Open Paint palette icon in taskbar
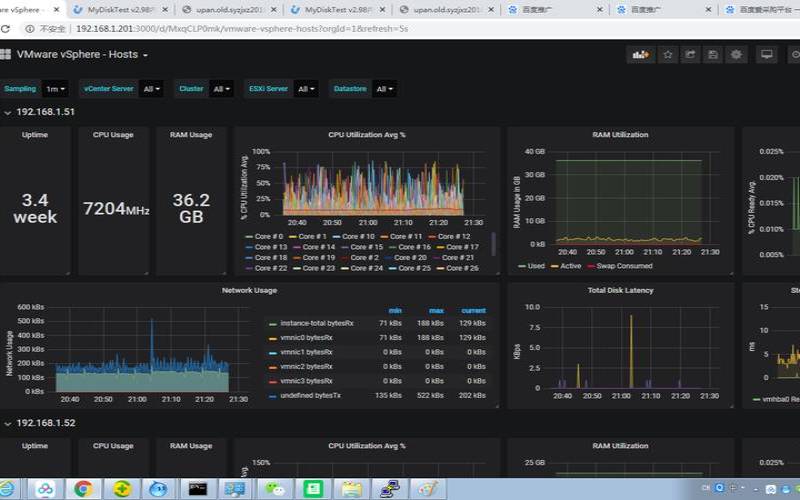The width and height of the screenshot is (800, 500). pyautogui.click(x=428, y=489)
